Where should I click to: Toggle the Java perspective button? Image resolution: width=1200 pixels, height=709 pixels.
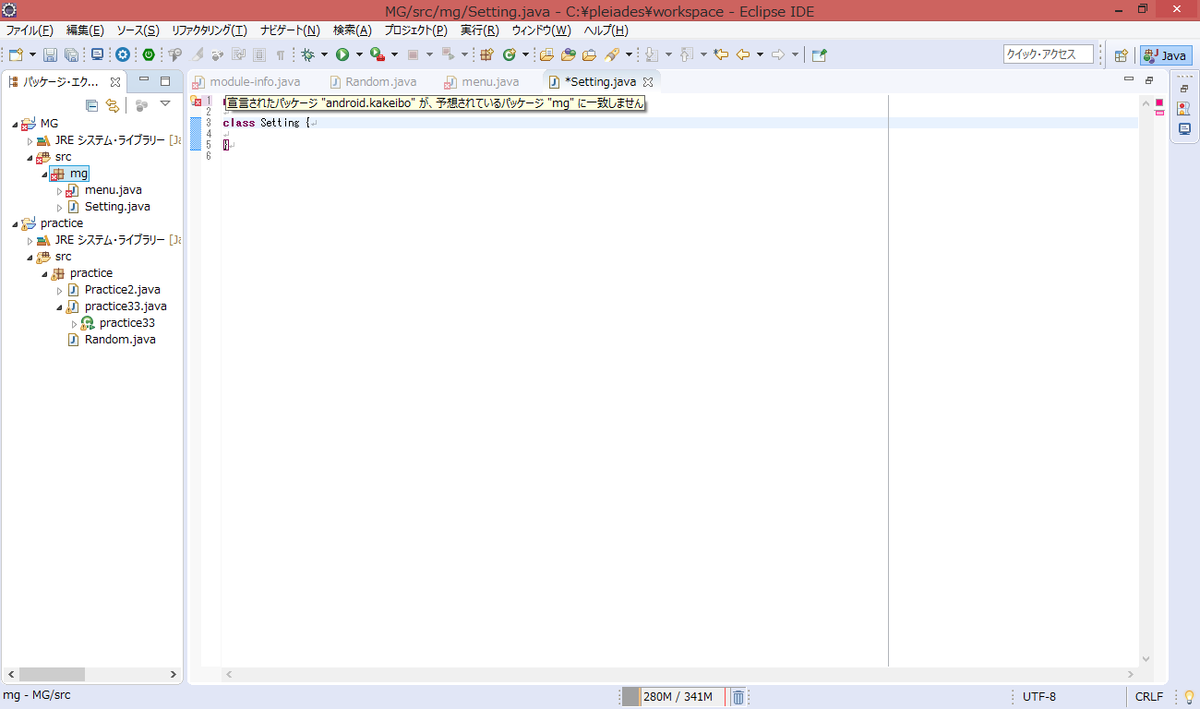click(1165, 56)
